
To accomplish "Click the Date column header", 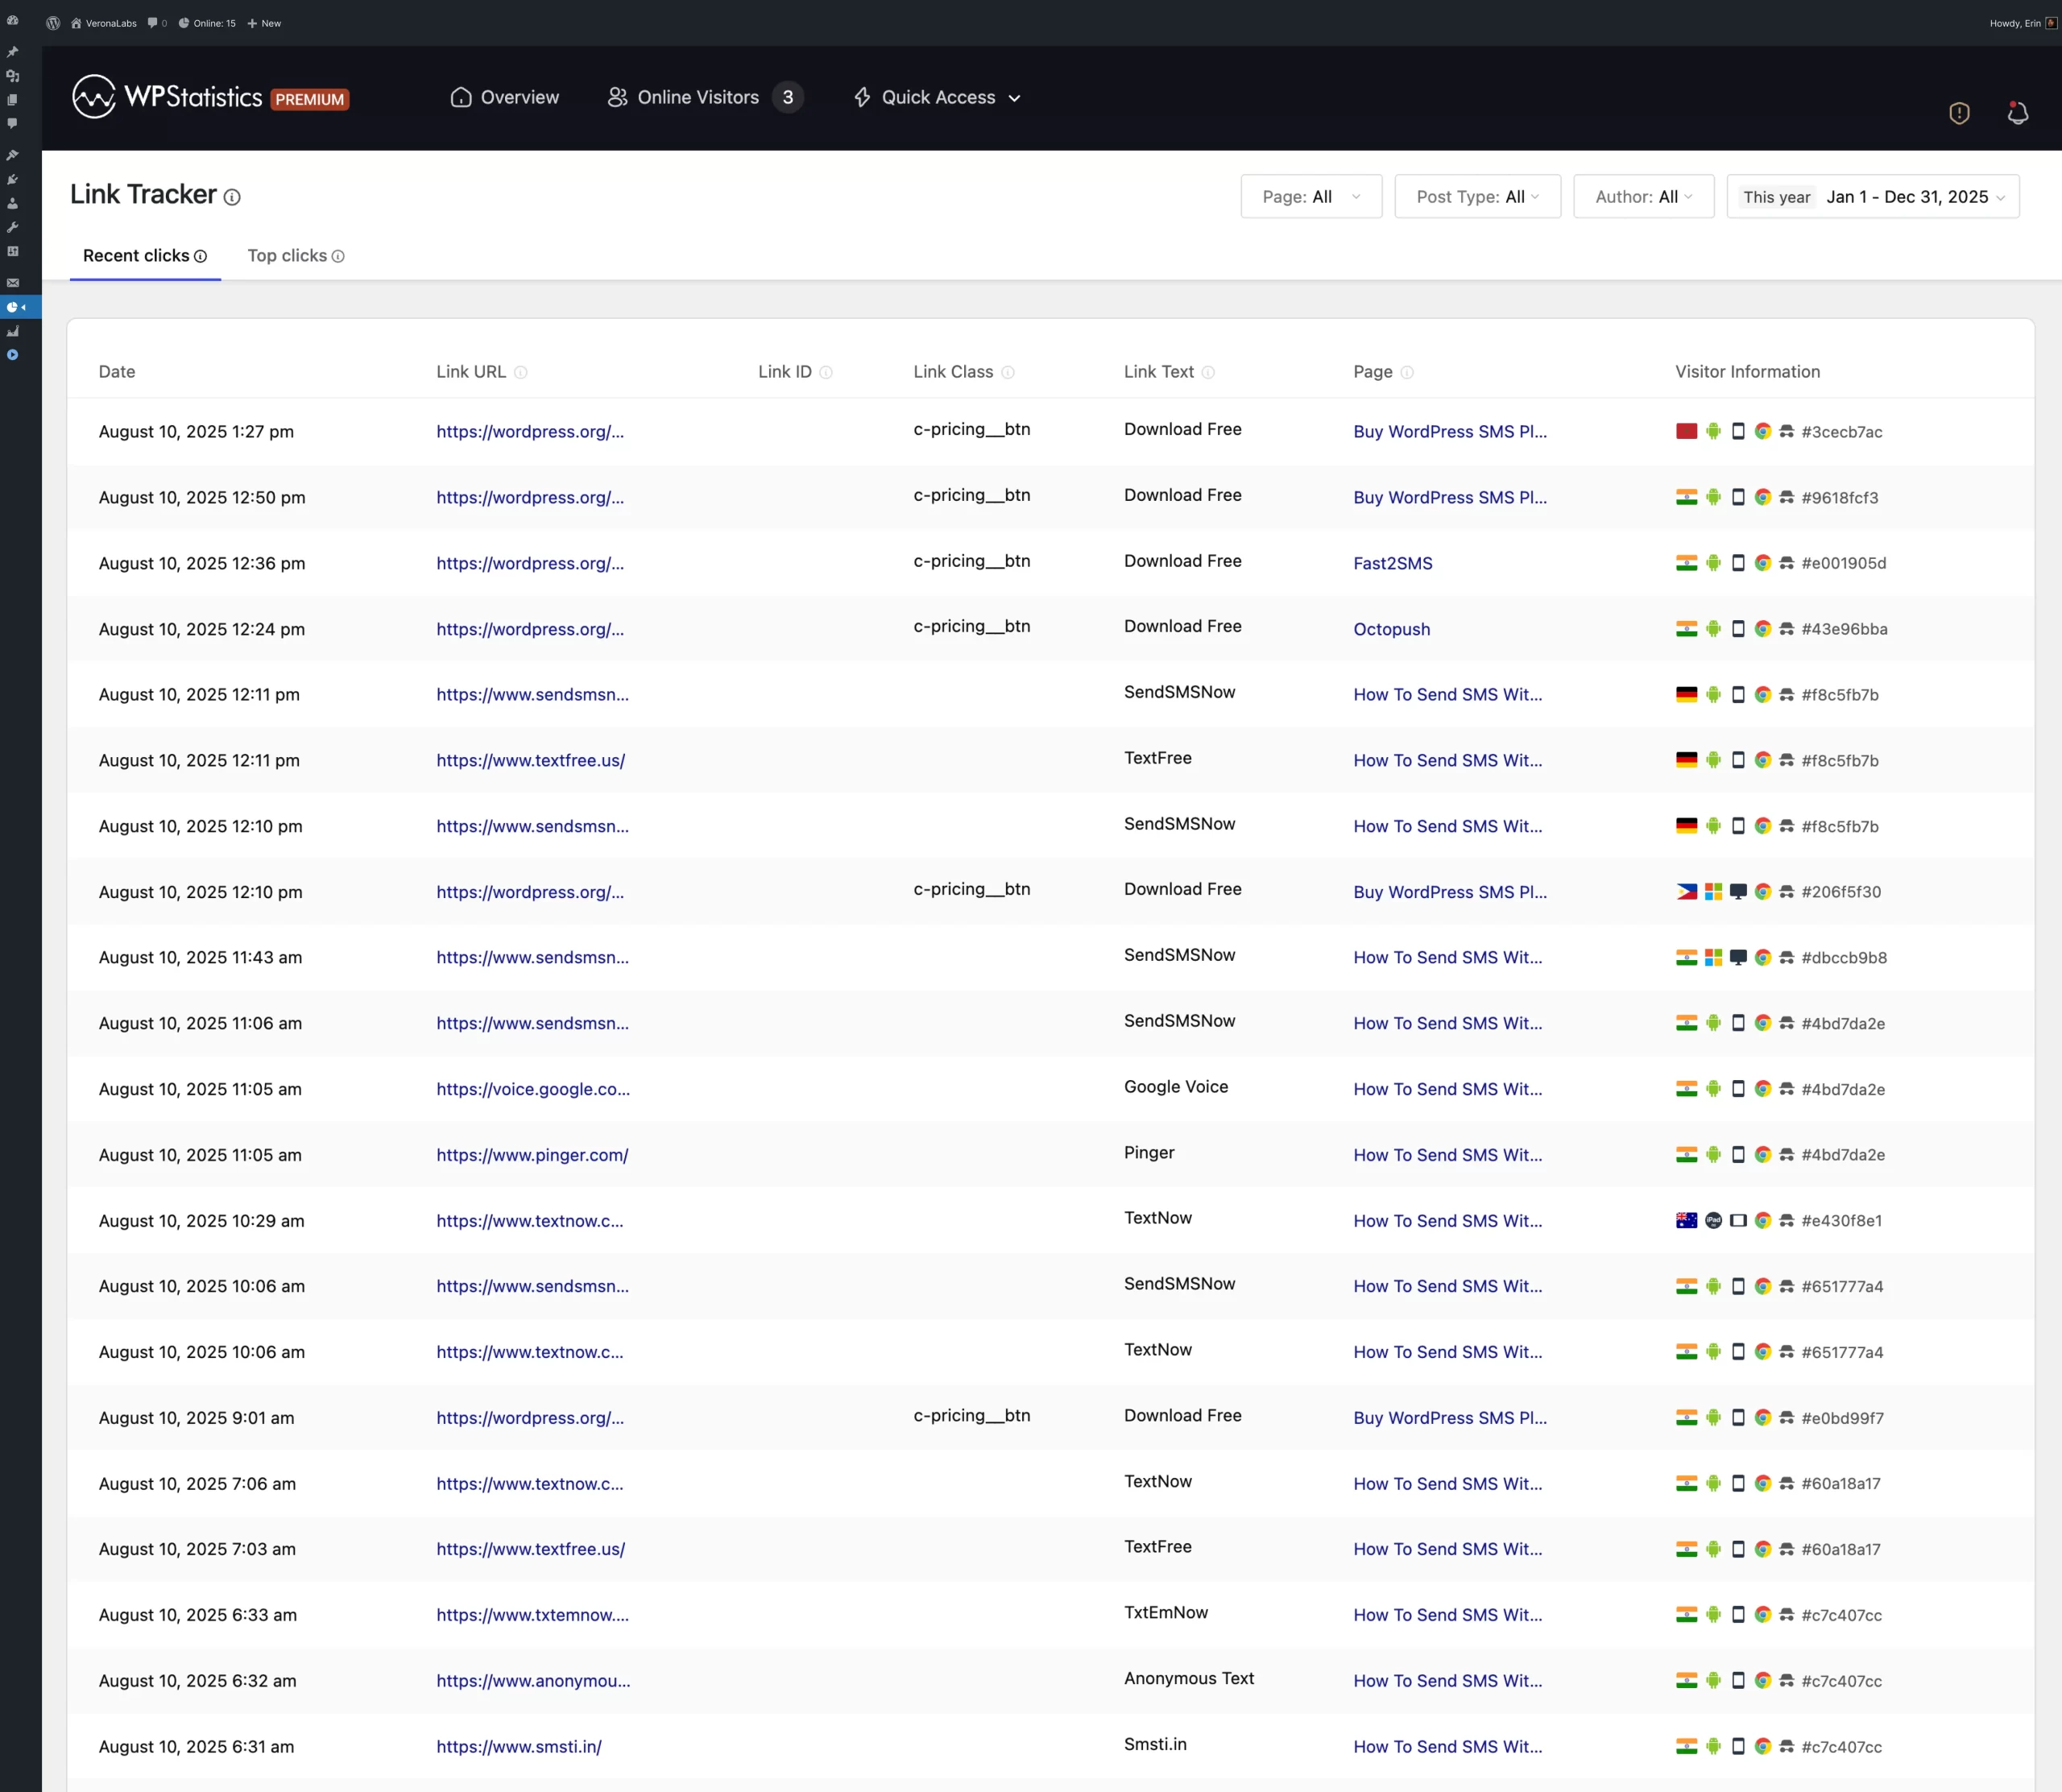I will pyautogui.click(x=117, y=372).
